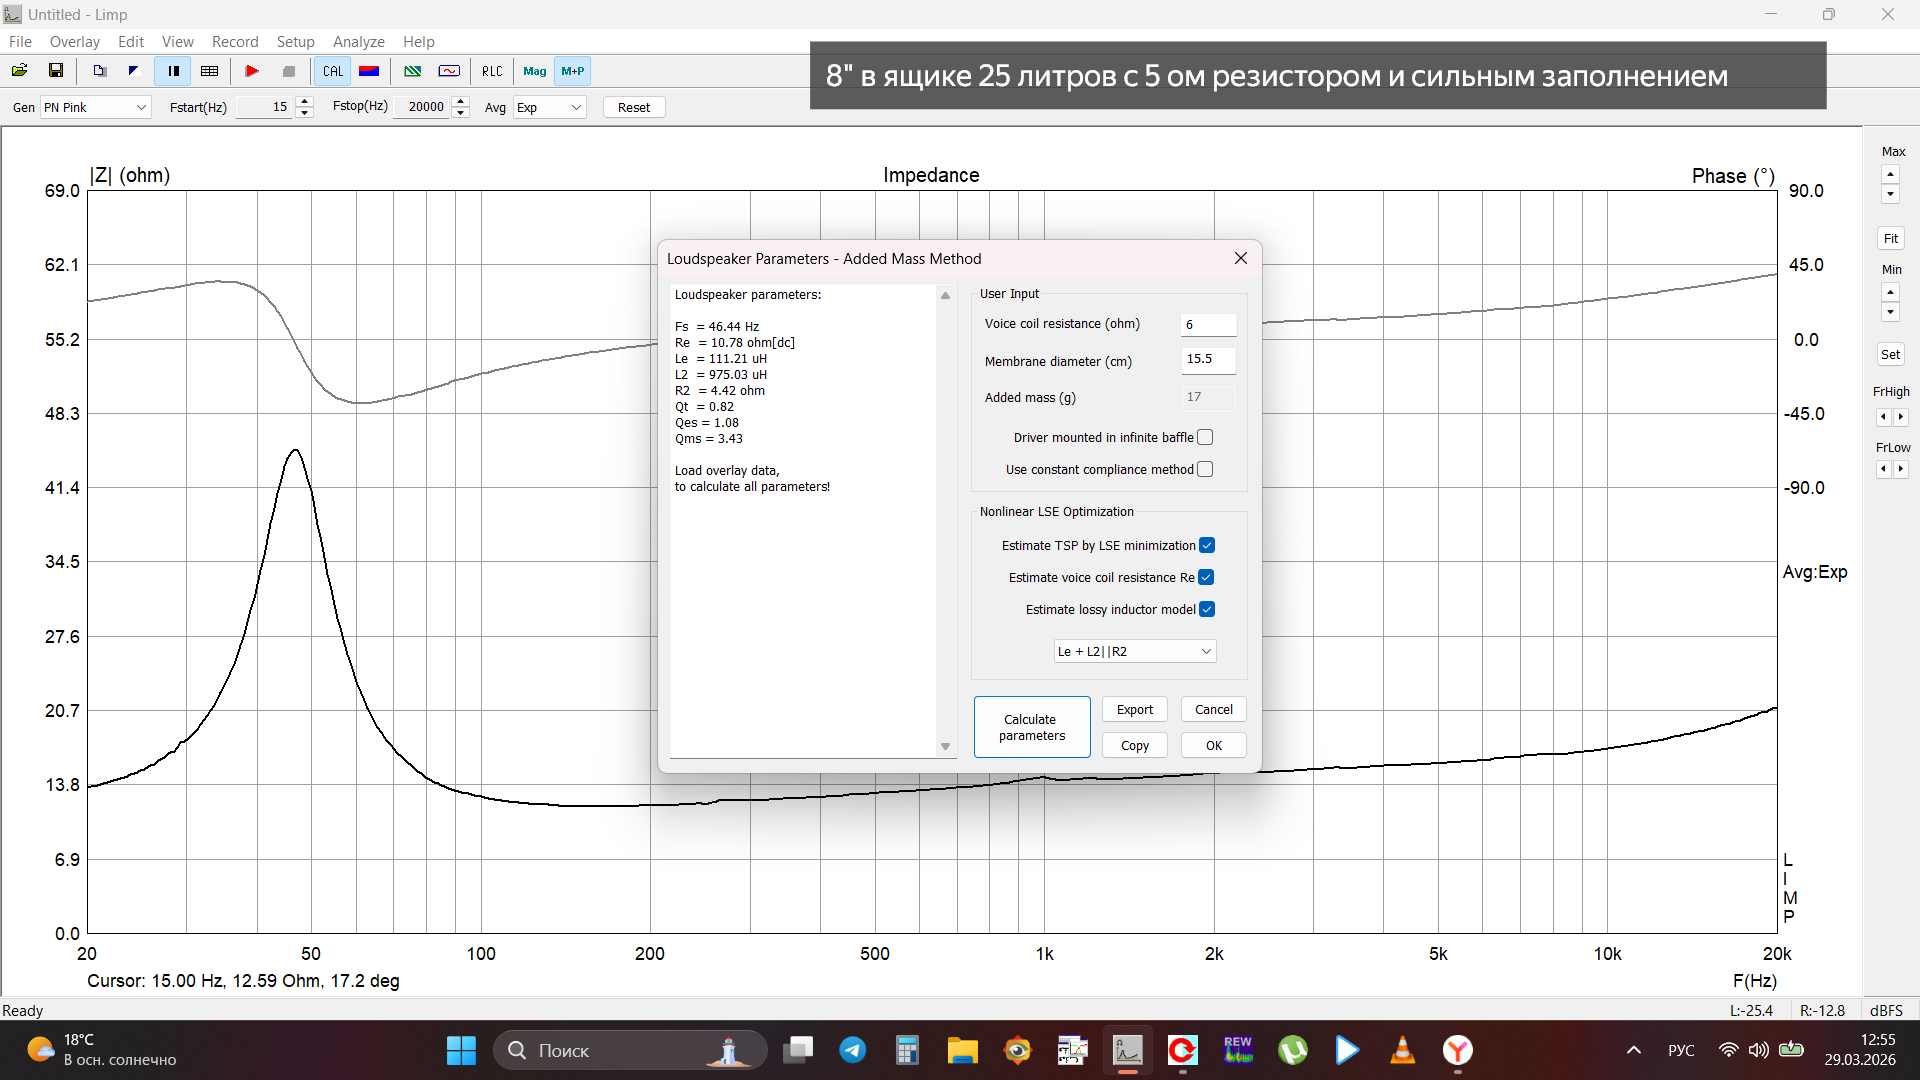Open the Overlay menu
Viewport: 1920px width, 1080px height.
point(75,41)
